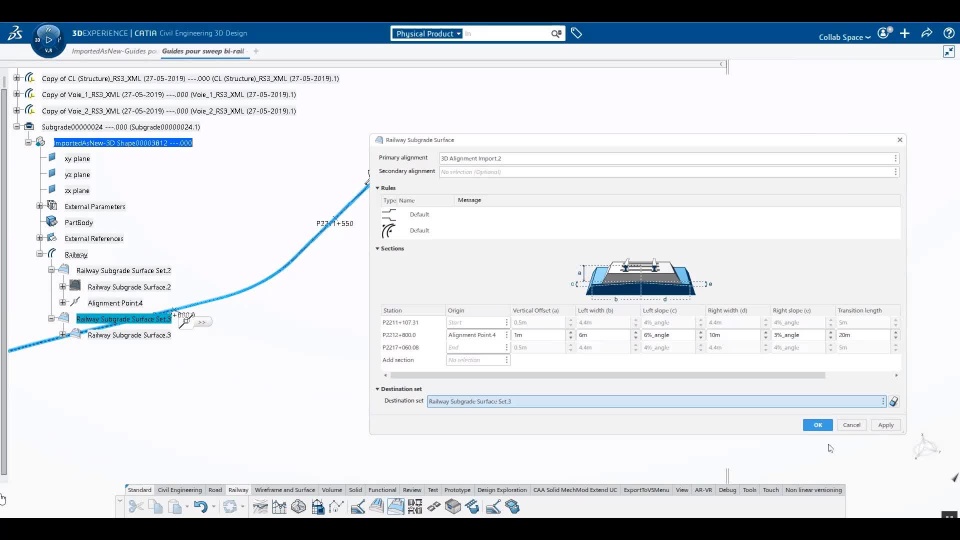Click the Vertical Offset 1m stepper
The image size is (960, 540).
click(x=570, y=335)
